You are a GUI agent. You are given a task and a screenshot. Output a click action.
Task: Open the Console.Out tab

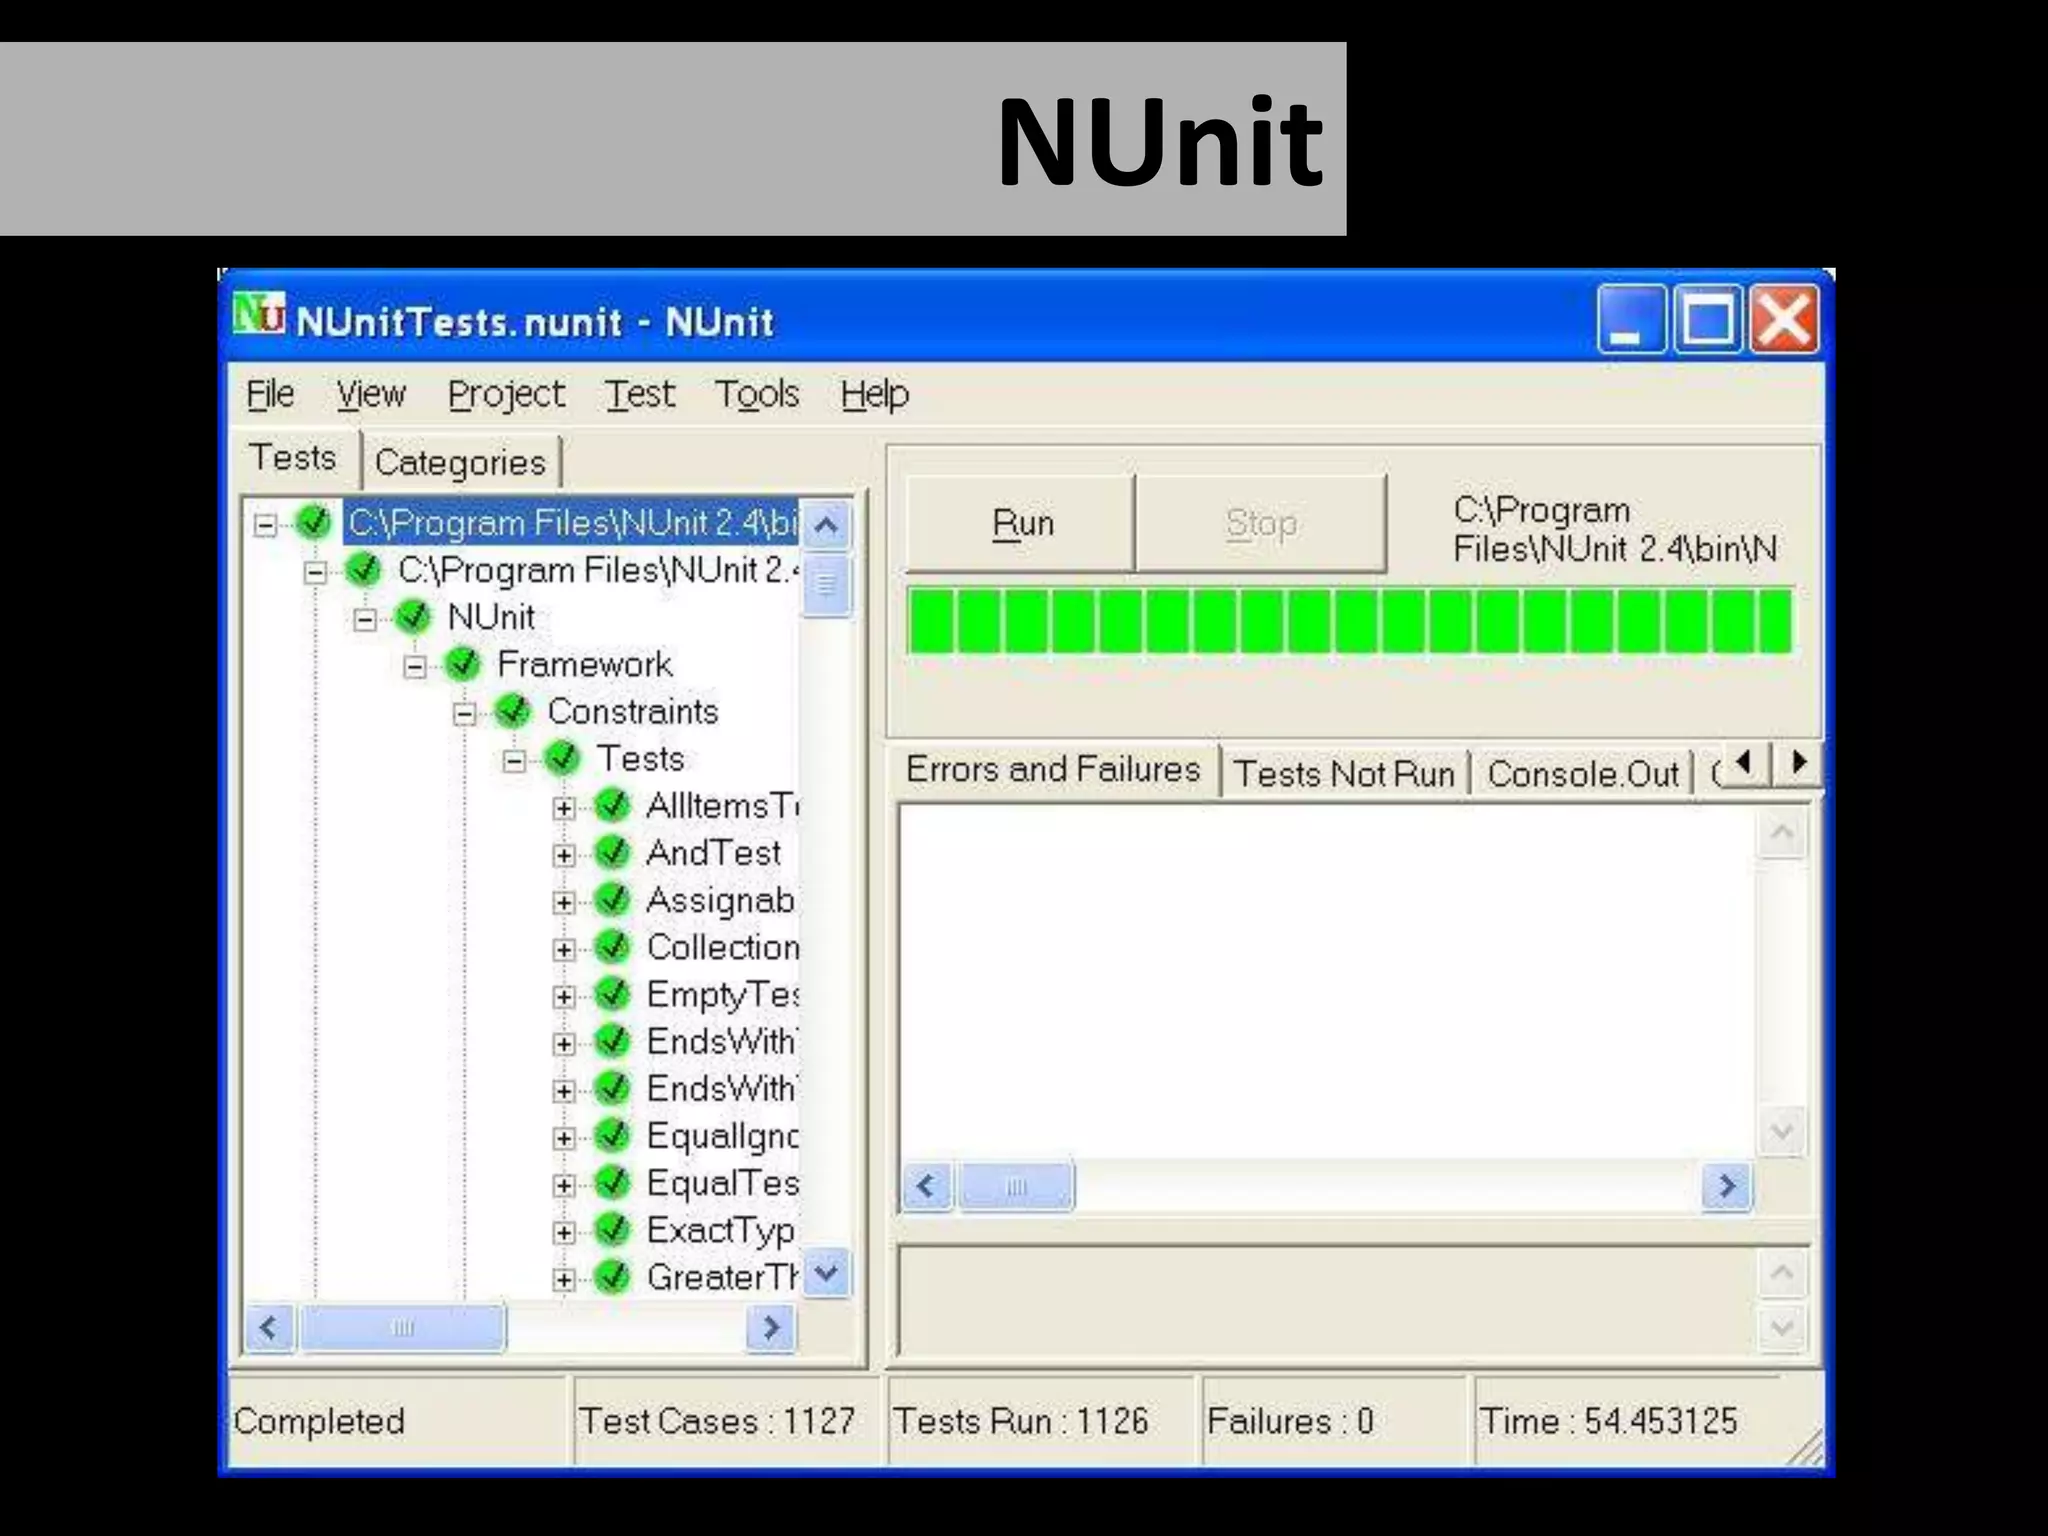pos(1583,774)
